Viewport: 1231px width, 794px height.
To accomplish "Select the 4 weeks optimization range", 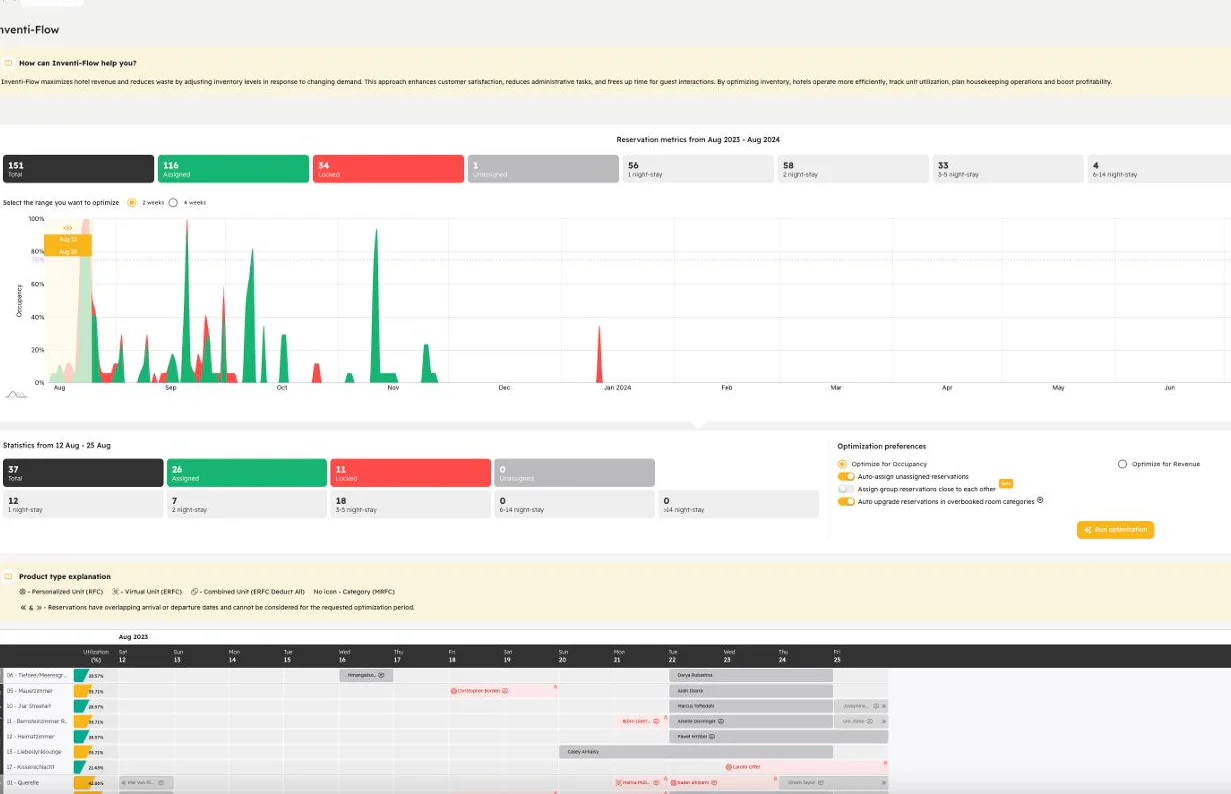I will coord(173,202).
